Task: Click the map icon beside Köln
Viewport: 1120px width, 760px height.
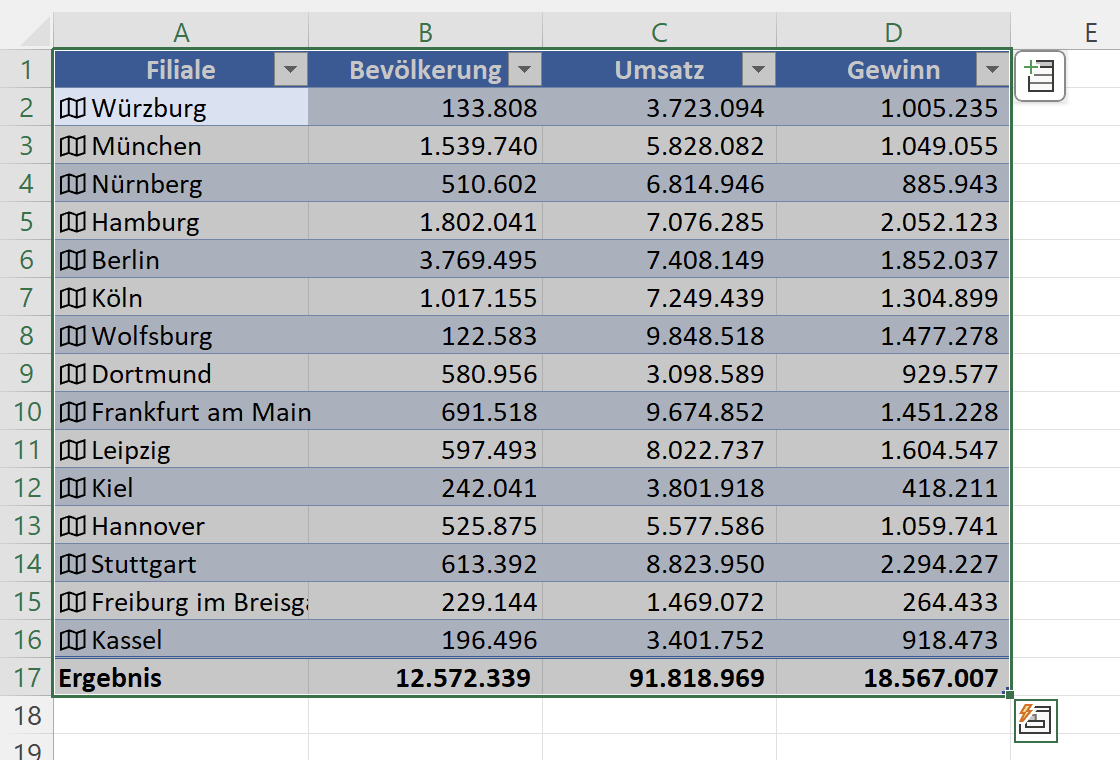Action: 72,298
